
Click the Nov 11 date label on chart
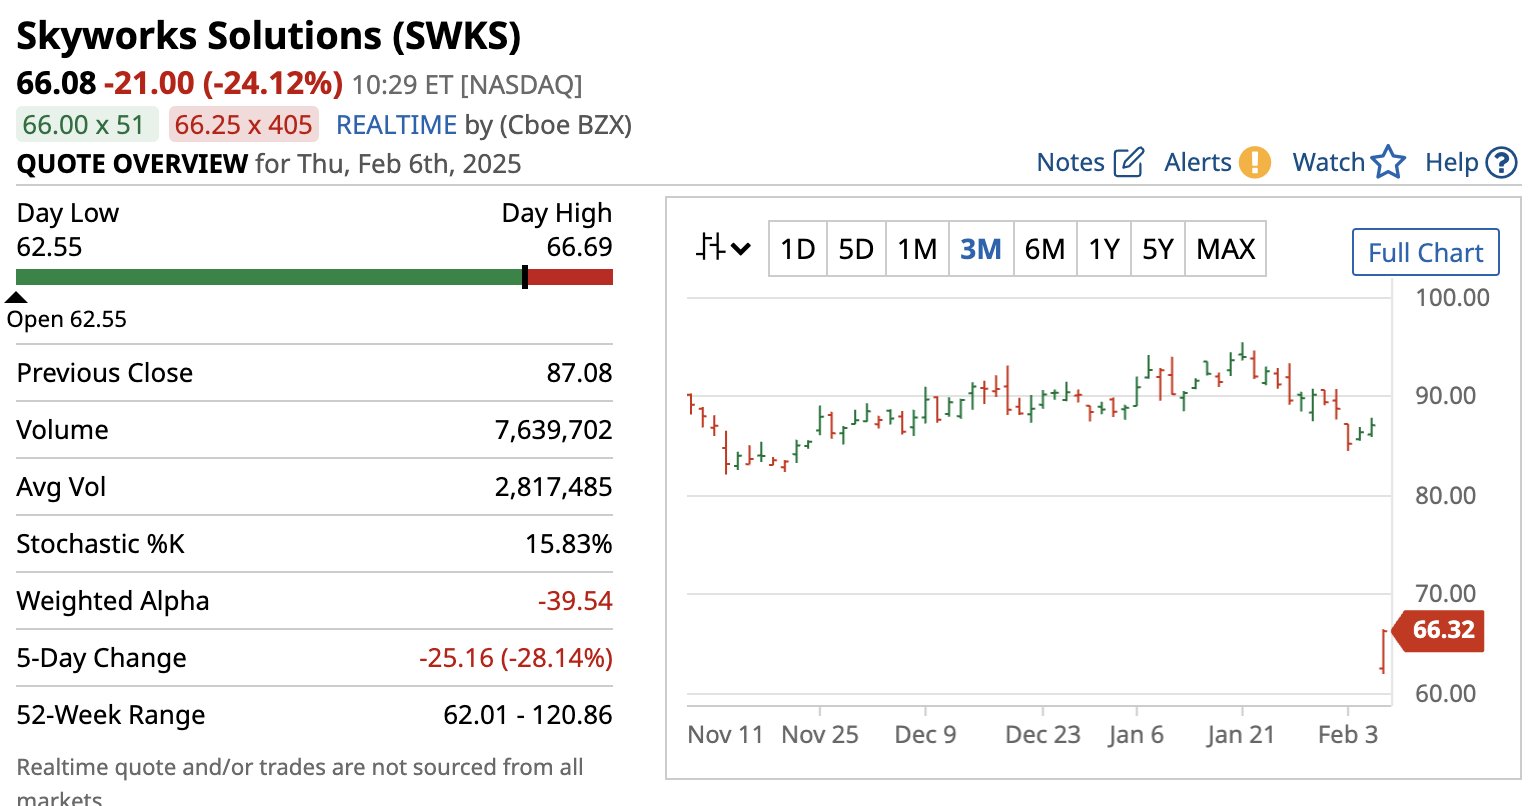coord(725,735)
